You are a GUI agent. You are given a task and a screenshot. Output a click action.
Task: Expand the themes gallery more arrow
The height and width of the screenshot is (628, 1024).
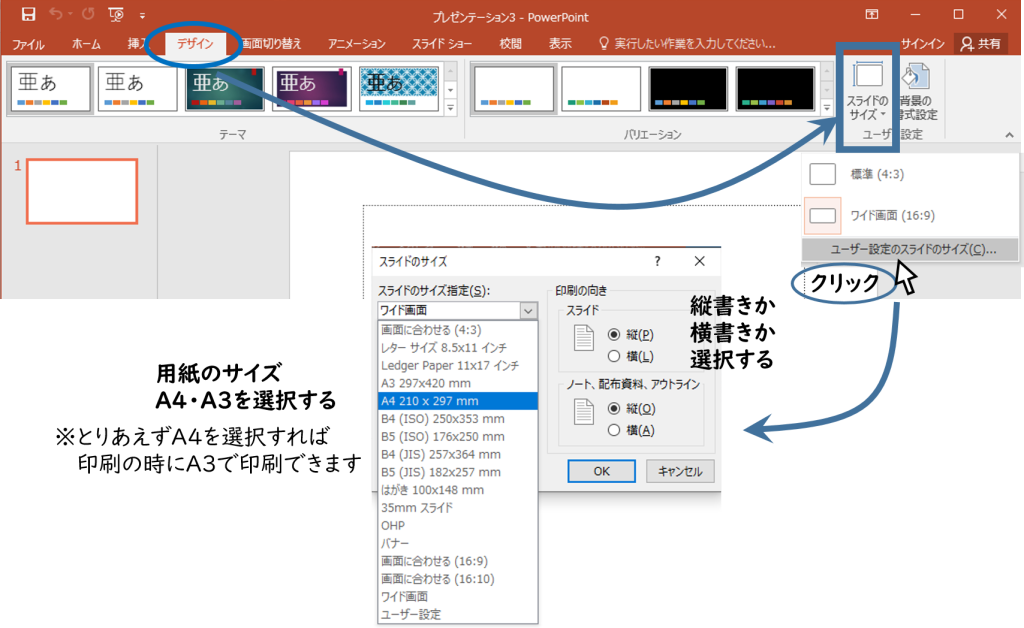450,107
